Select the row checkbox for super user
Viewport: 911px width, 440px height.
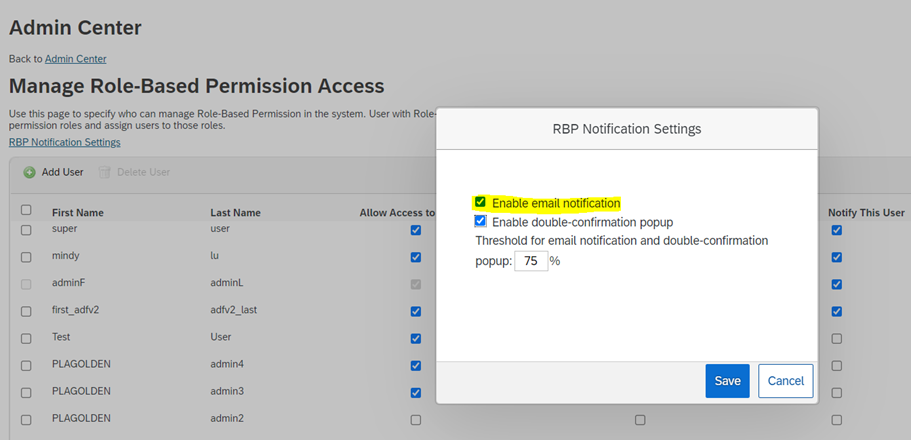[x=26, y=230]
